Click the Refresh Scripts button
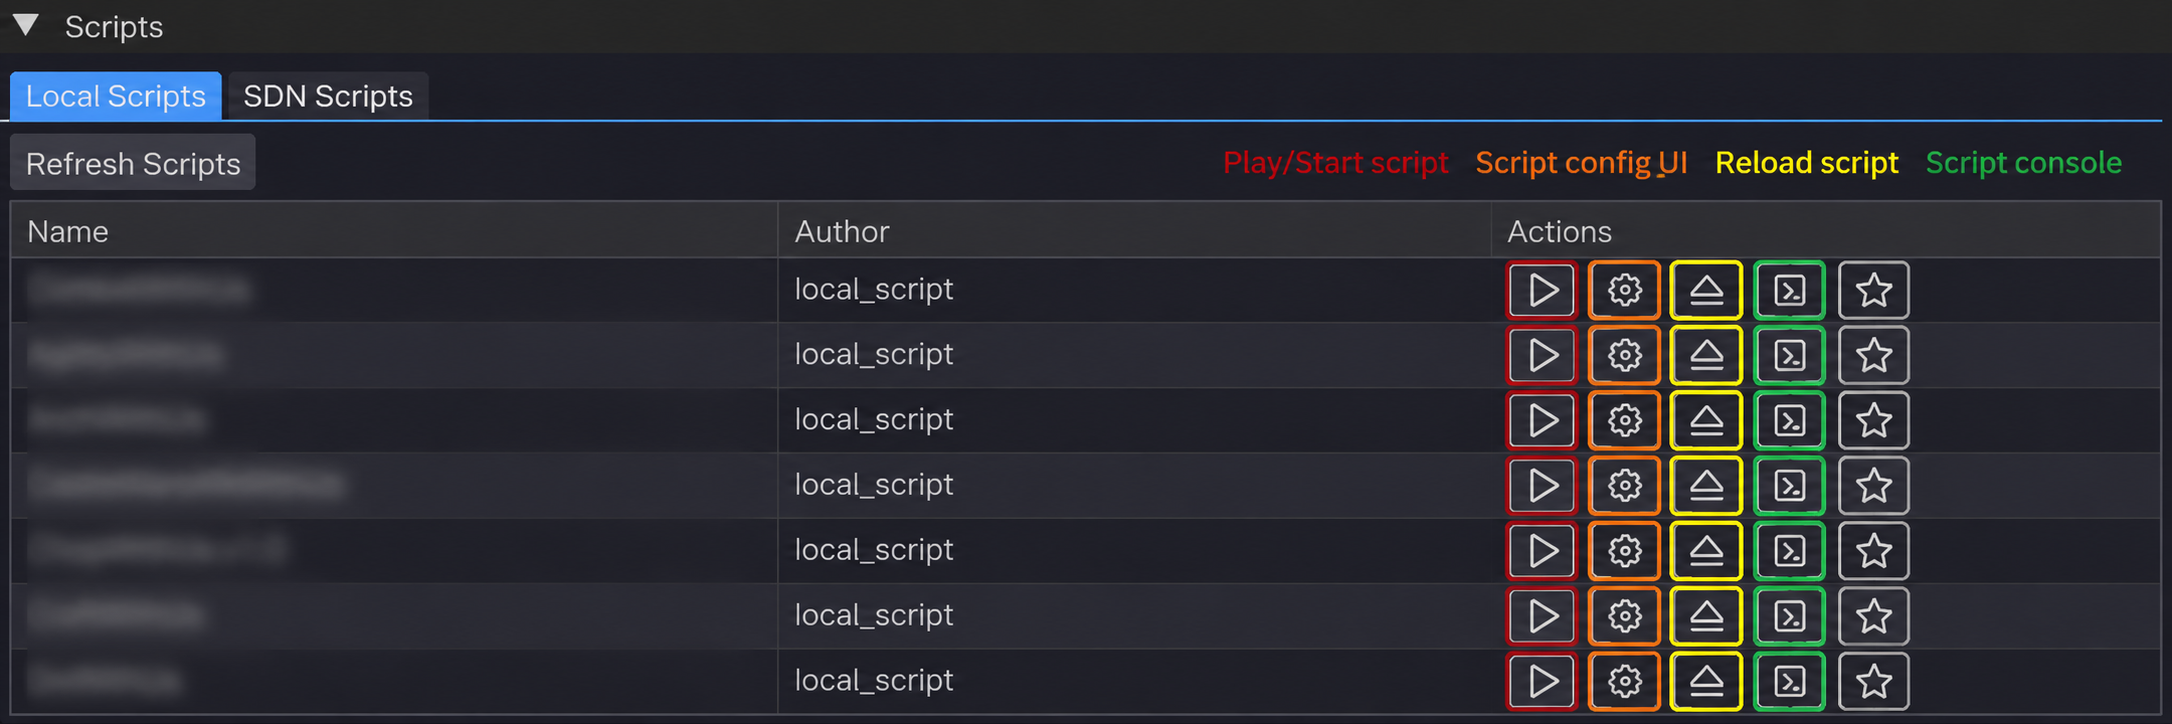 (x=133, y=163)
